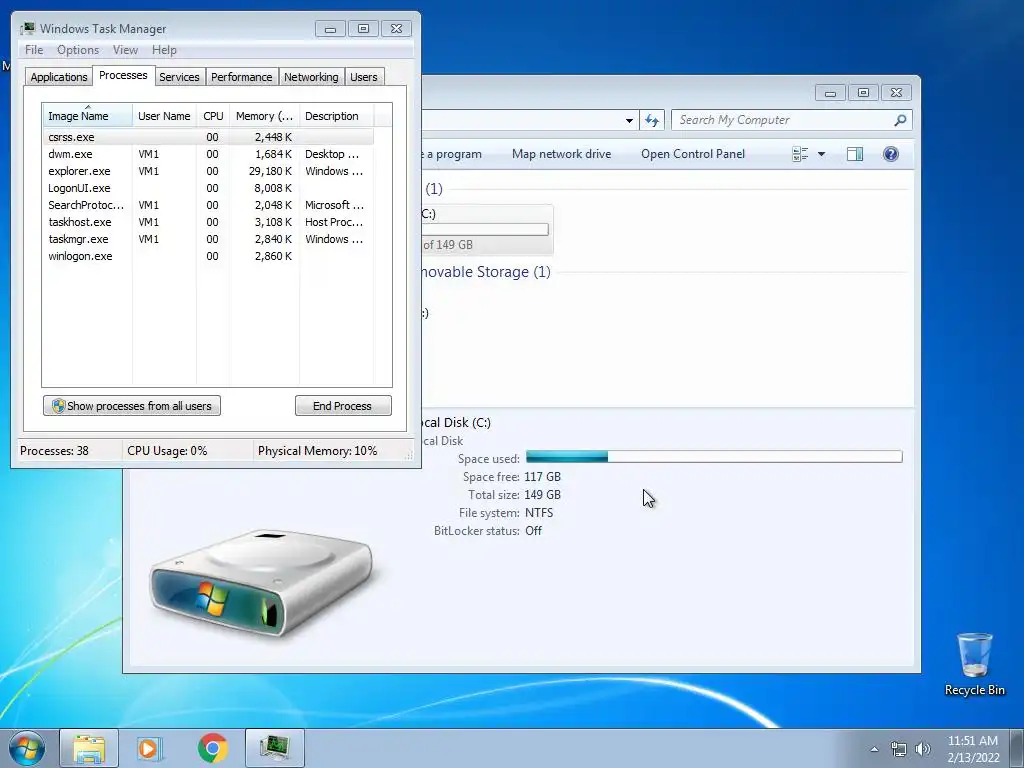Open the Recycle Bin on the desktop
The width and height of the screenshot is (1024, 768).
pos(974,664)
